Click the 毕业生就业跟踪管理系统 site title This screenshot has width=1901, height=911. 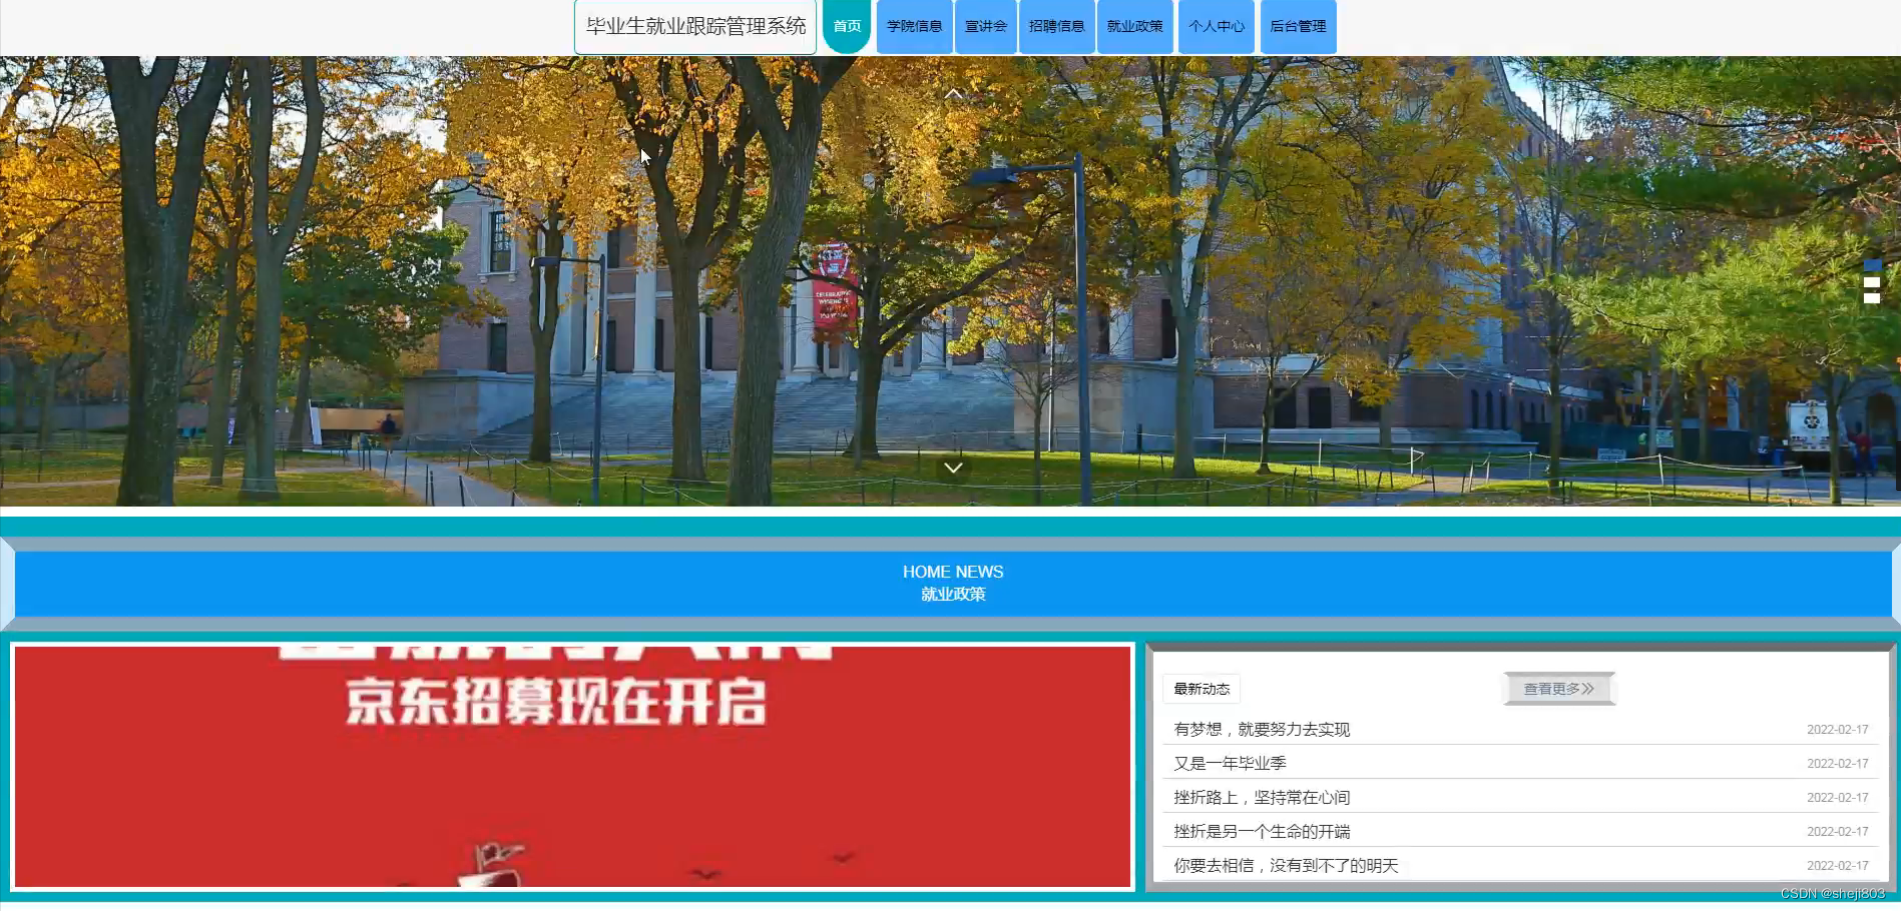click(x=695, y=25)
